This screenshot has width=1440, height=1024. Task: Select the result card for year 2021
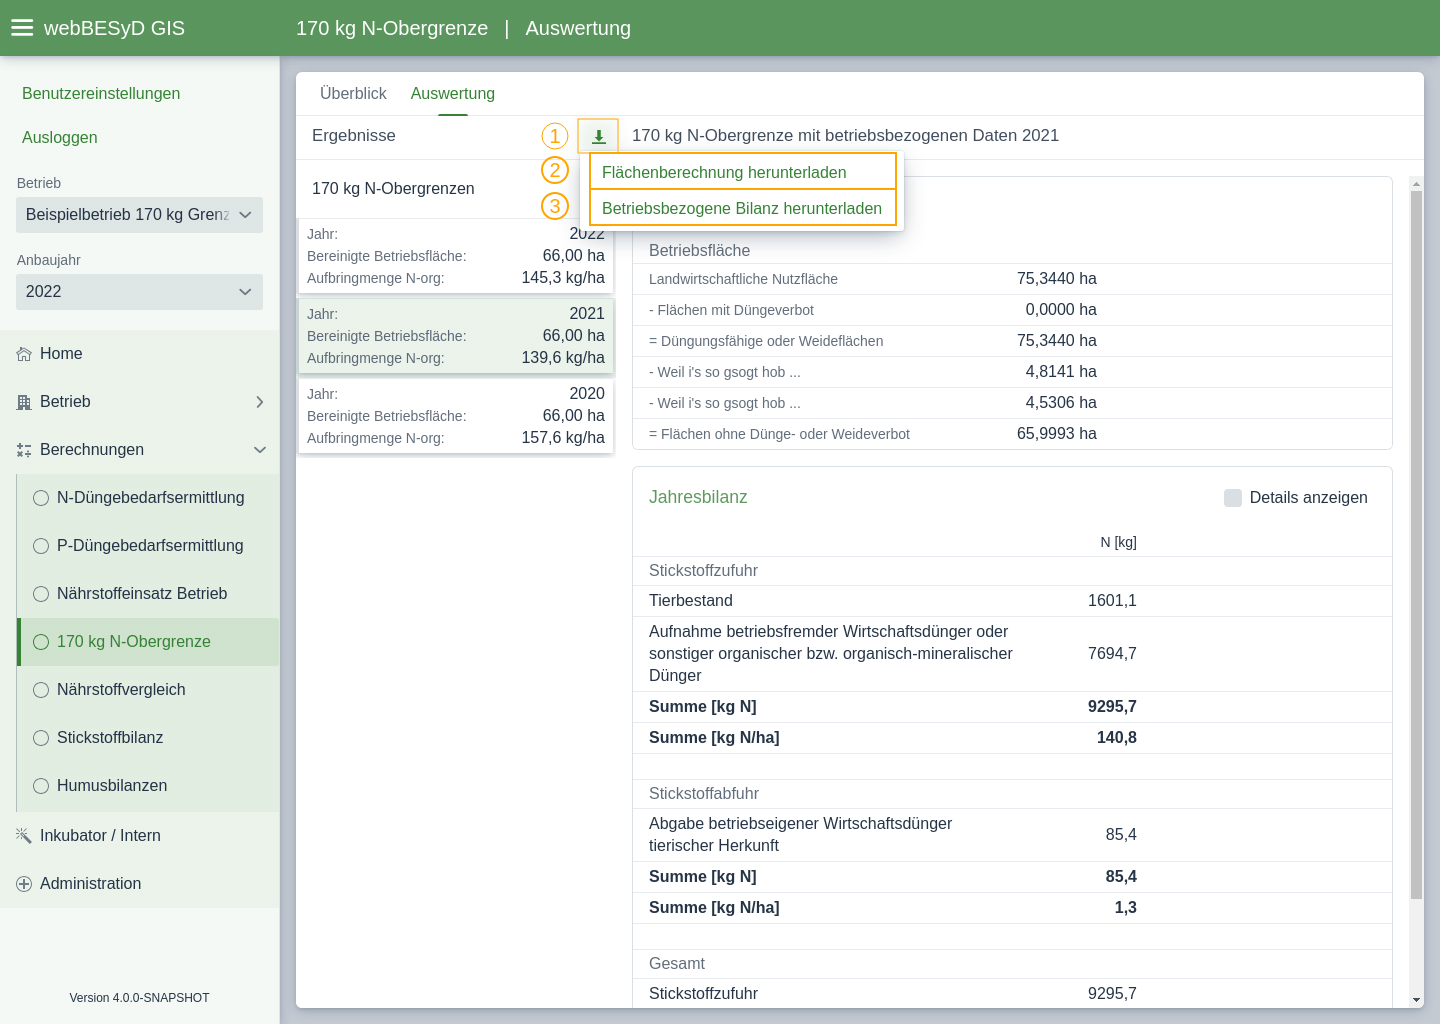(456, 336)
